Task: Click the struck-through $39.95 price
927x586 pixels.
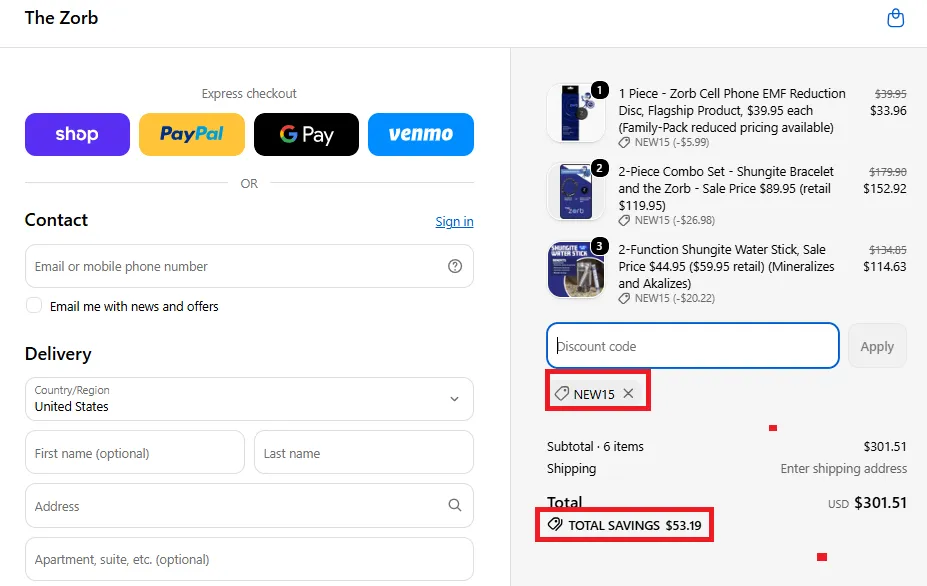Action: 891,93
